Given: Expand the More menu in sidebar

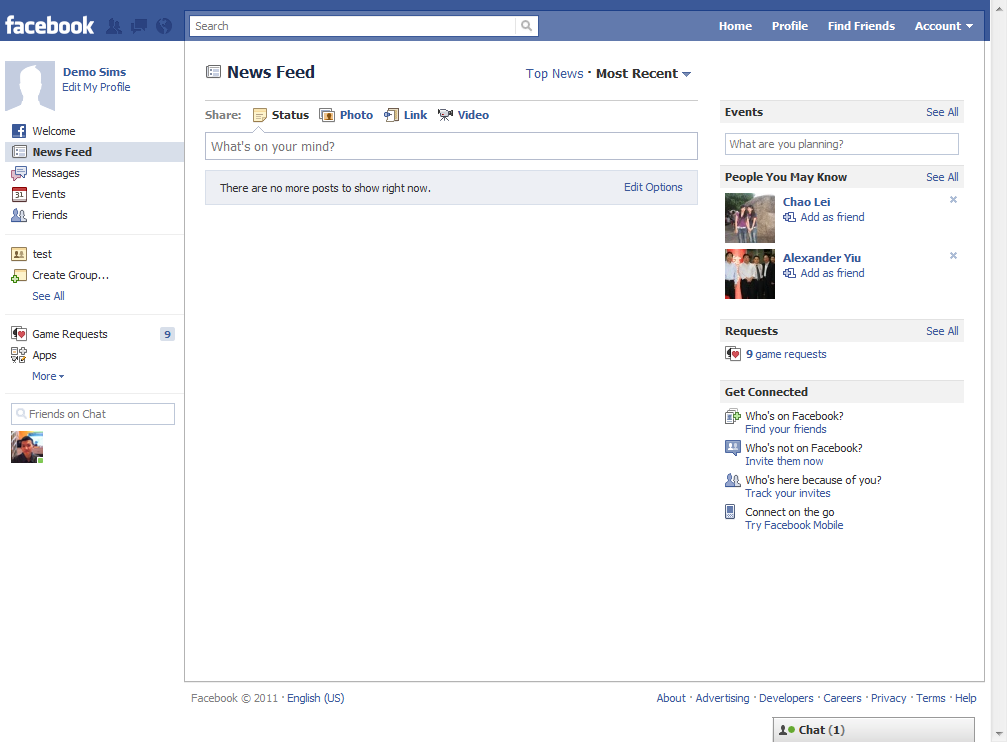Looking at the screenshot, I should tap(48, 376).
